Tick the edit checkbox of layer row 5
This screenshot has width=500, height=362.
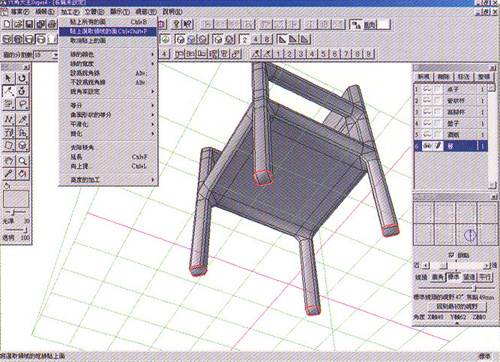tap(438, 134)
